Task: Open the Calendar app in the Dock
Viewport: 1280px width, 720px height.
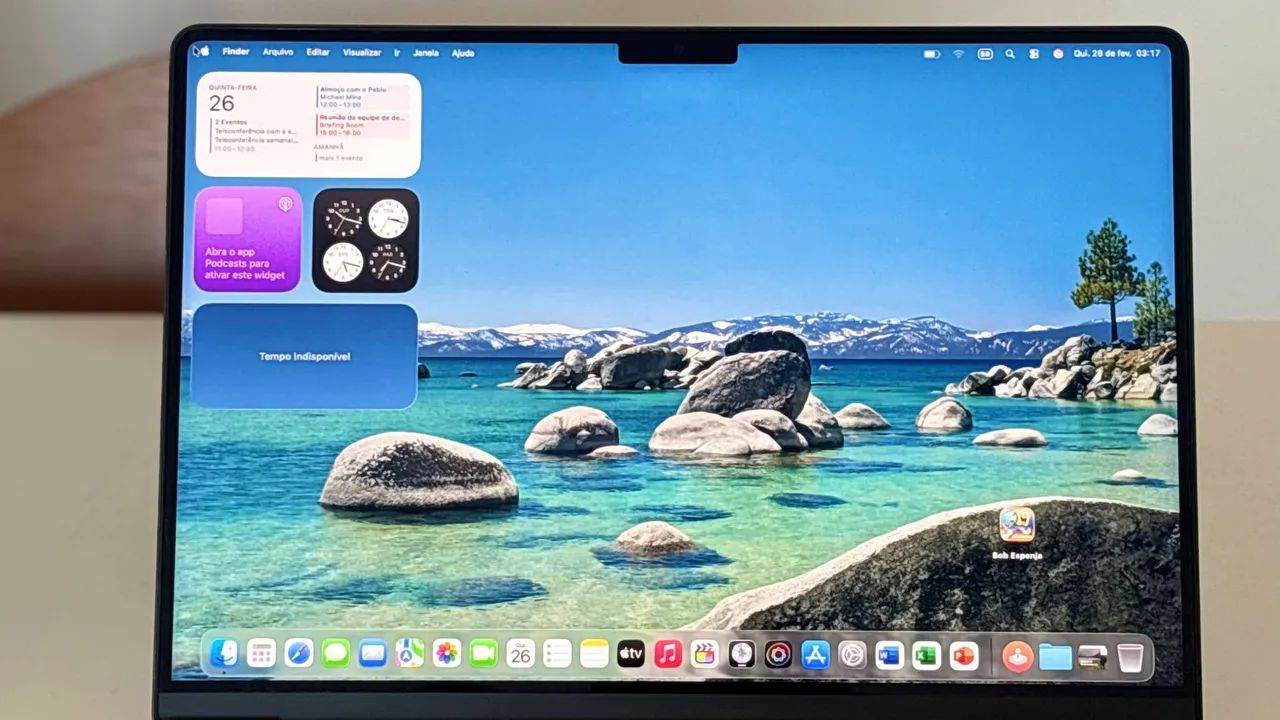Action: (520, 653)
